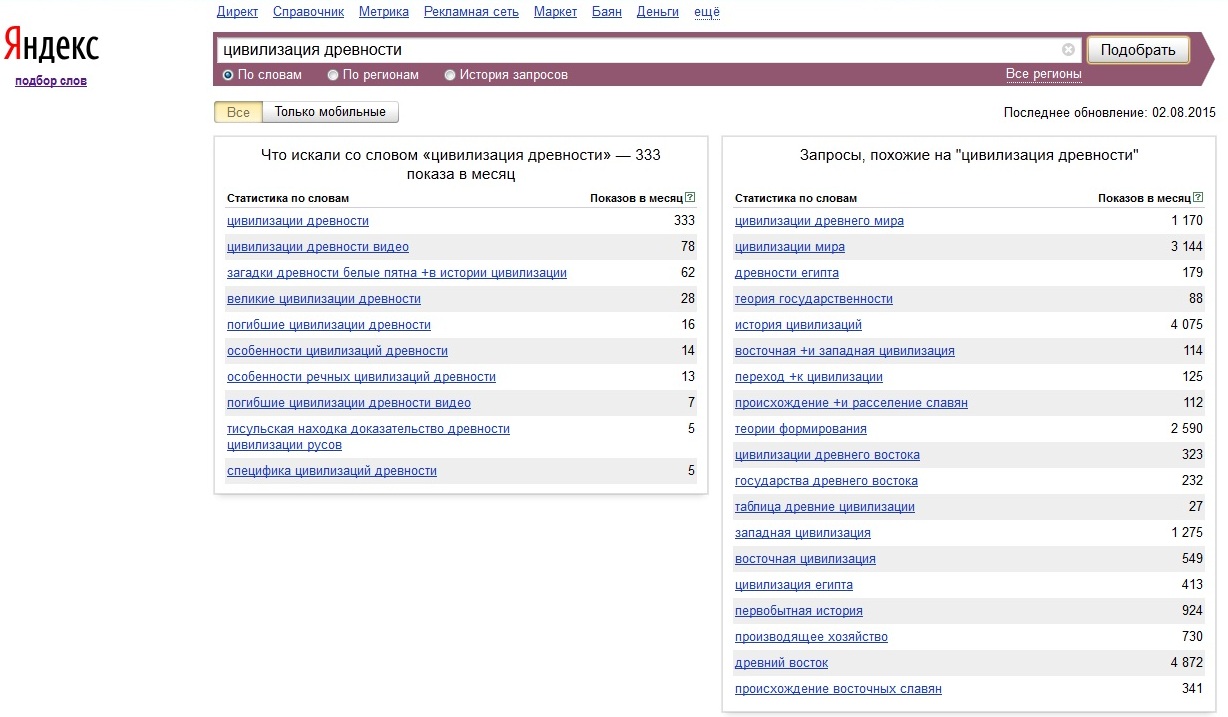This screenshot has height=717, width=1228.
Task: Click the Подобрать button
Action: point(1138,49)
